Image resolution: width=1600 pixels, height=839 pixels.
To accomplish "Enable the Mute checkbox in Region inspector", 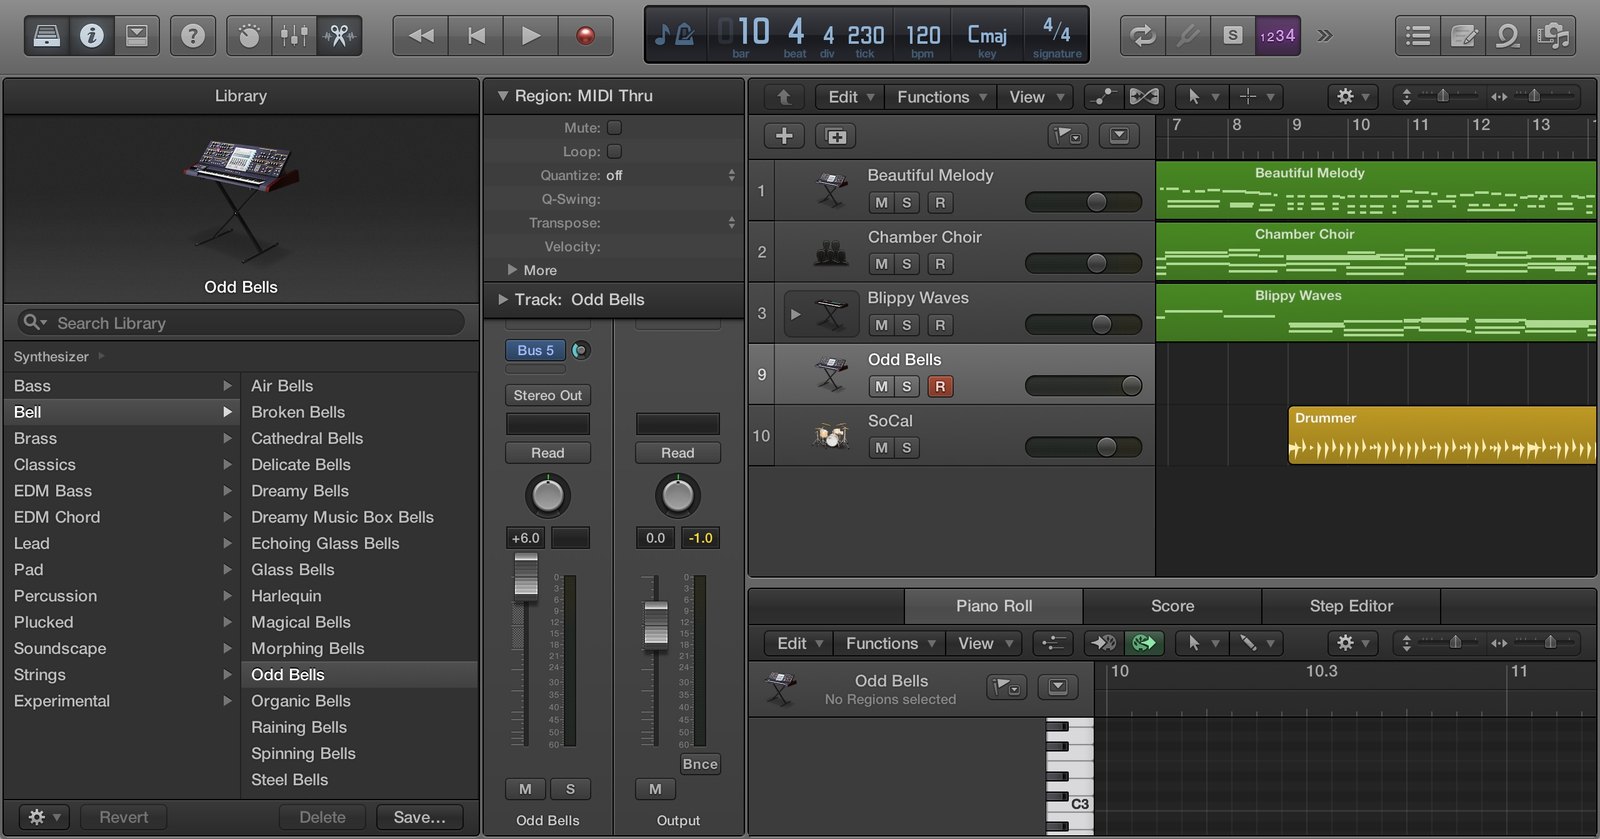I will 615,127.
